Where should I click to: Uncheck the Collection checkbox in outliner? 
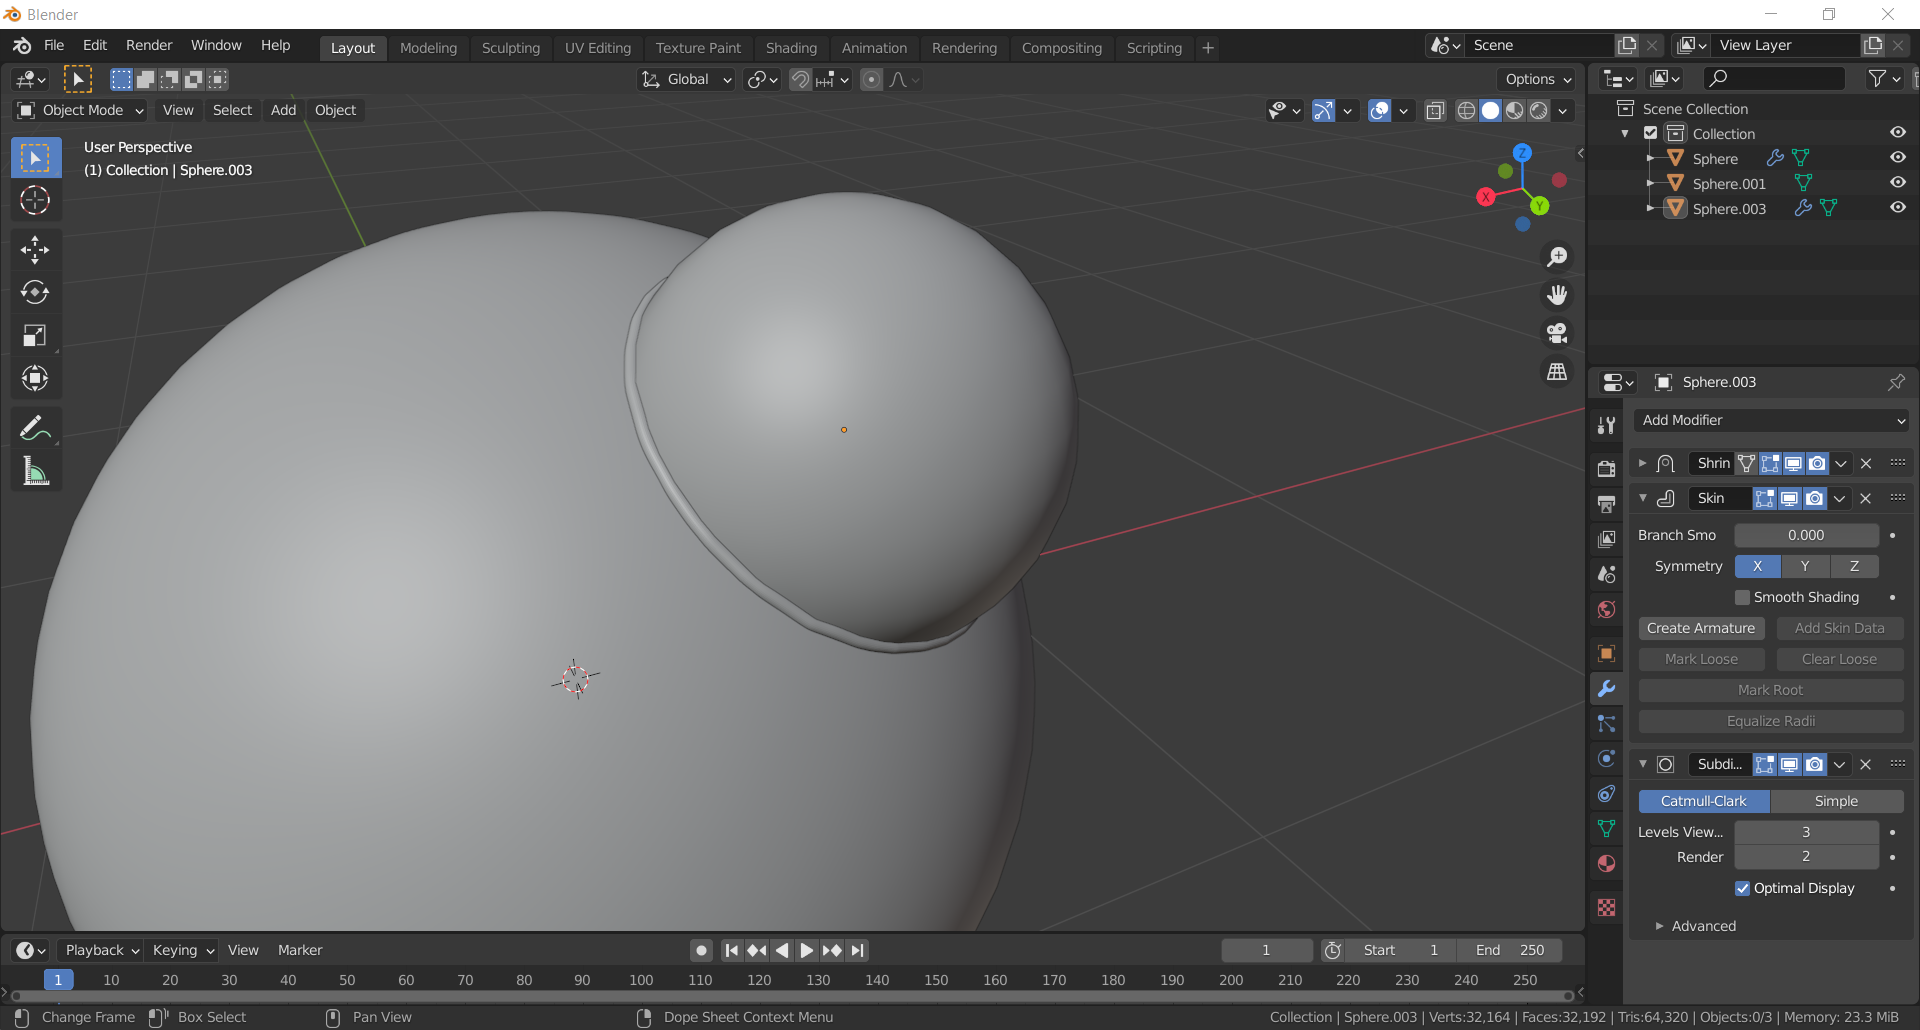tap(1651, 133)
